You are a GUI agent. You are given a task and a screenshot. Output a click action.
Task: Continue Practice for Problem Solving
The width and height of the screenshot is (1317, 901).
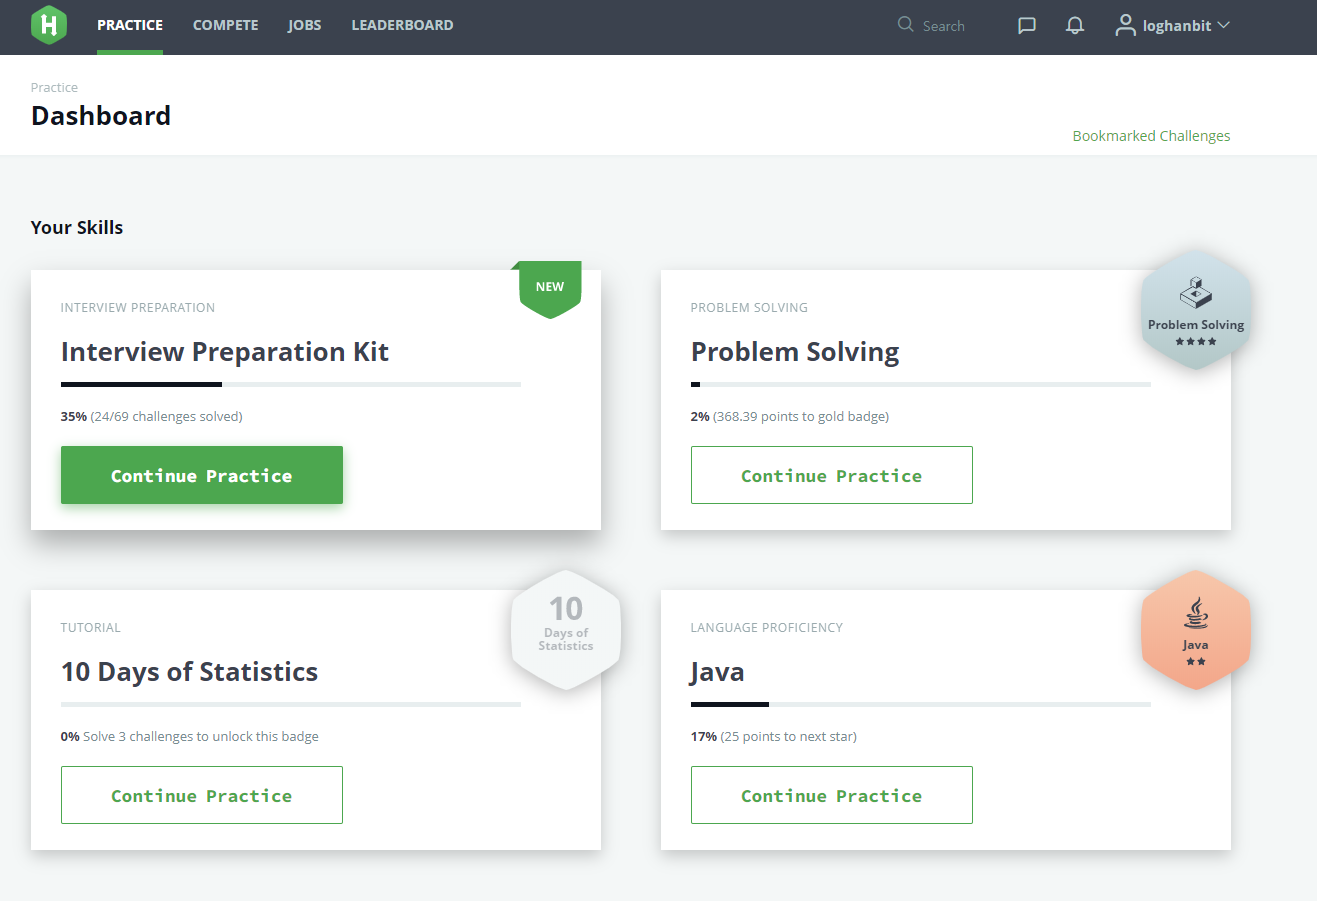(x=832, y=475)
